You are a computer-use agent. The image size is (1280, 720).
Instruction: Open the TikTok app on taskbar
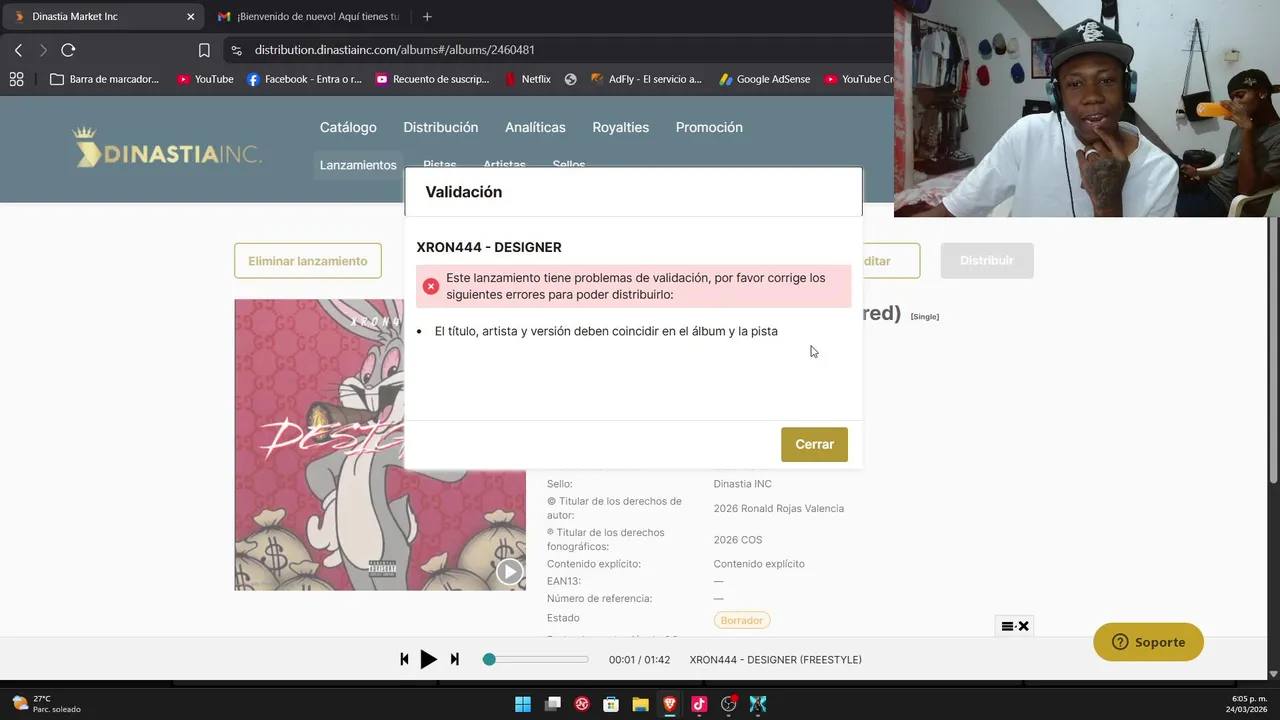click(699, 704)
